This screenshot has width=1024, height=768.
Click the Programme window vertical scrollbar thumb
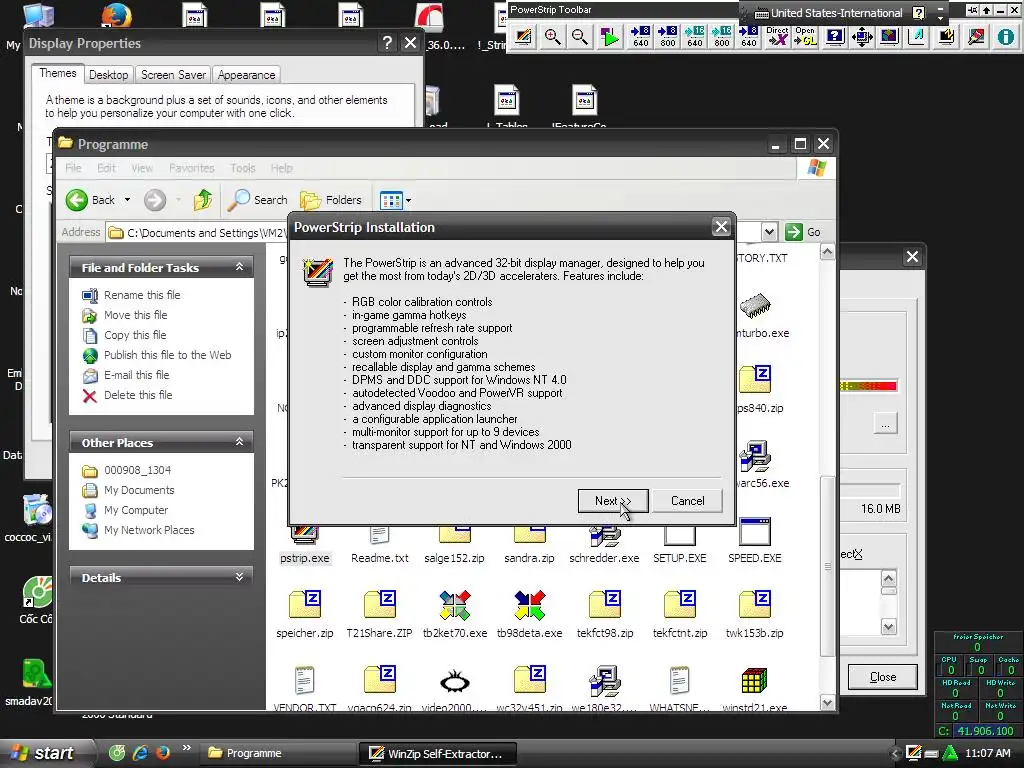pos(827,566)
